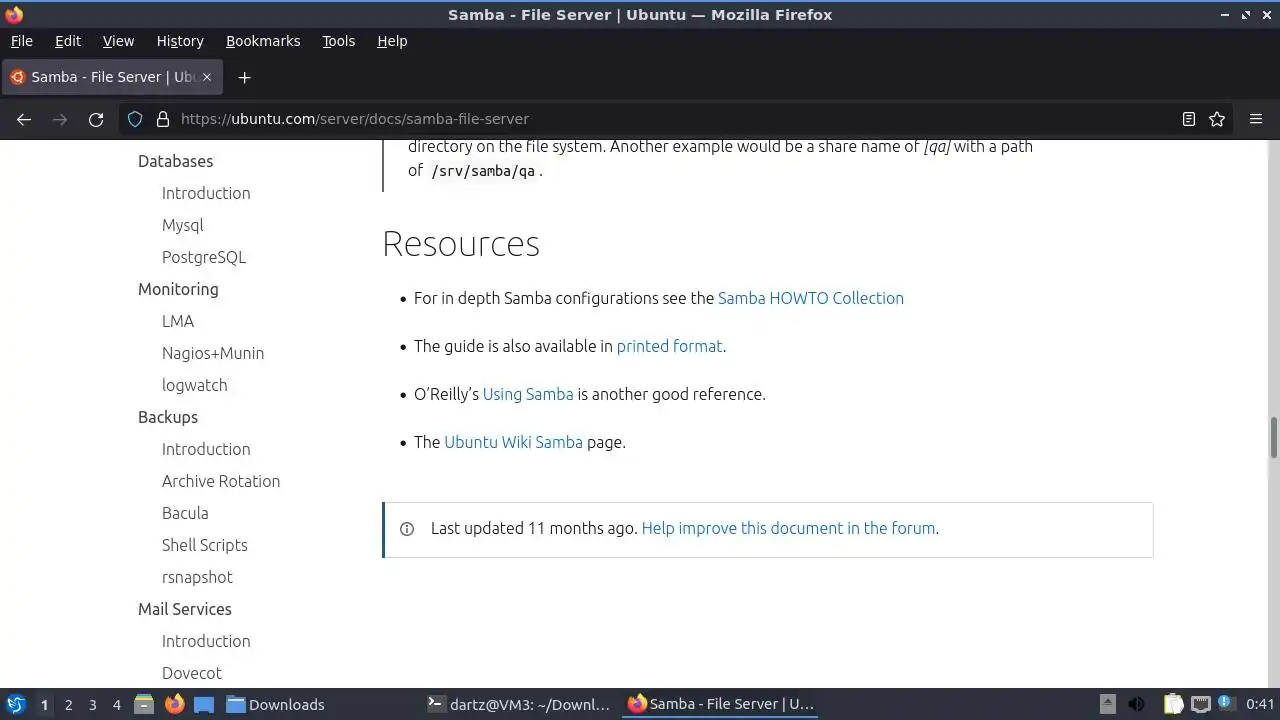The width and height of the screenshot is (1280, 720).
Task: Switch to workspace 4
Action: pyautogui.click(x=116, y=704)
